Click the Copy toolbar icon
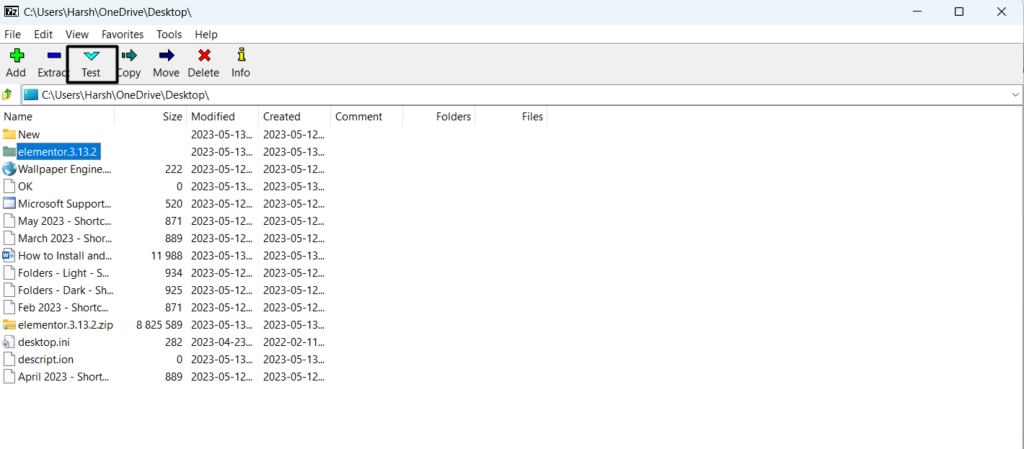Viewport: 1024px width, 449px height. tap(129, 55)
